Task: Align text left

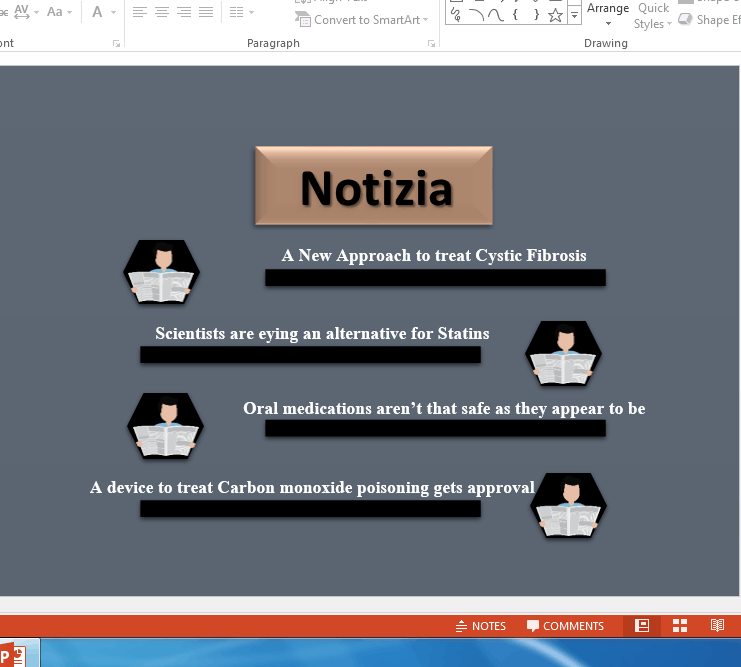Action: pos(139,11)
